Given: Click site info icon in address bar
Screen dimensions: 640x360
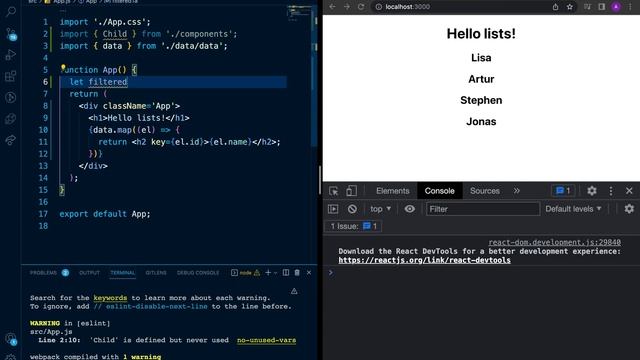Looking at the screenshot, I should point(378,7).
